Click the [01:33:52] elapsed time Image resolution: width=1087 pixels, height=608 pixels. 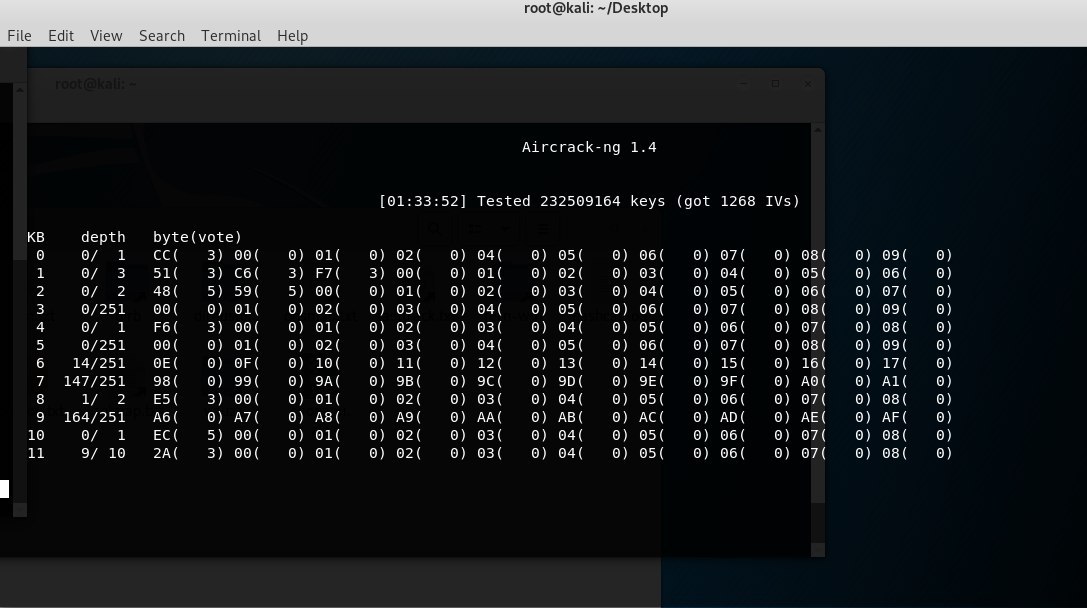click(x=423, y=201)
